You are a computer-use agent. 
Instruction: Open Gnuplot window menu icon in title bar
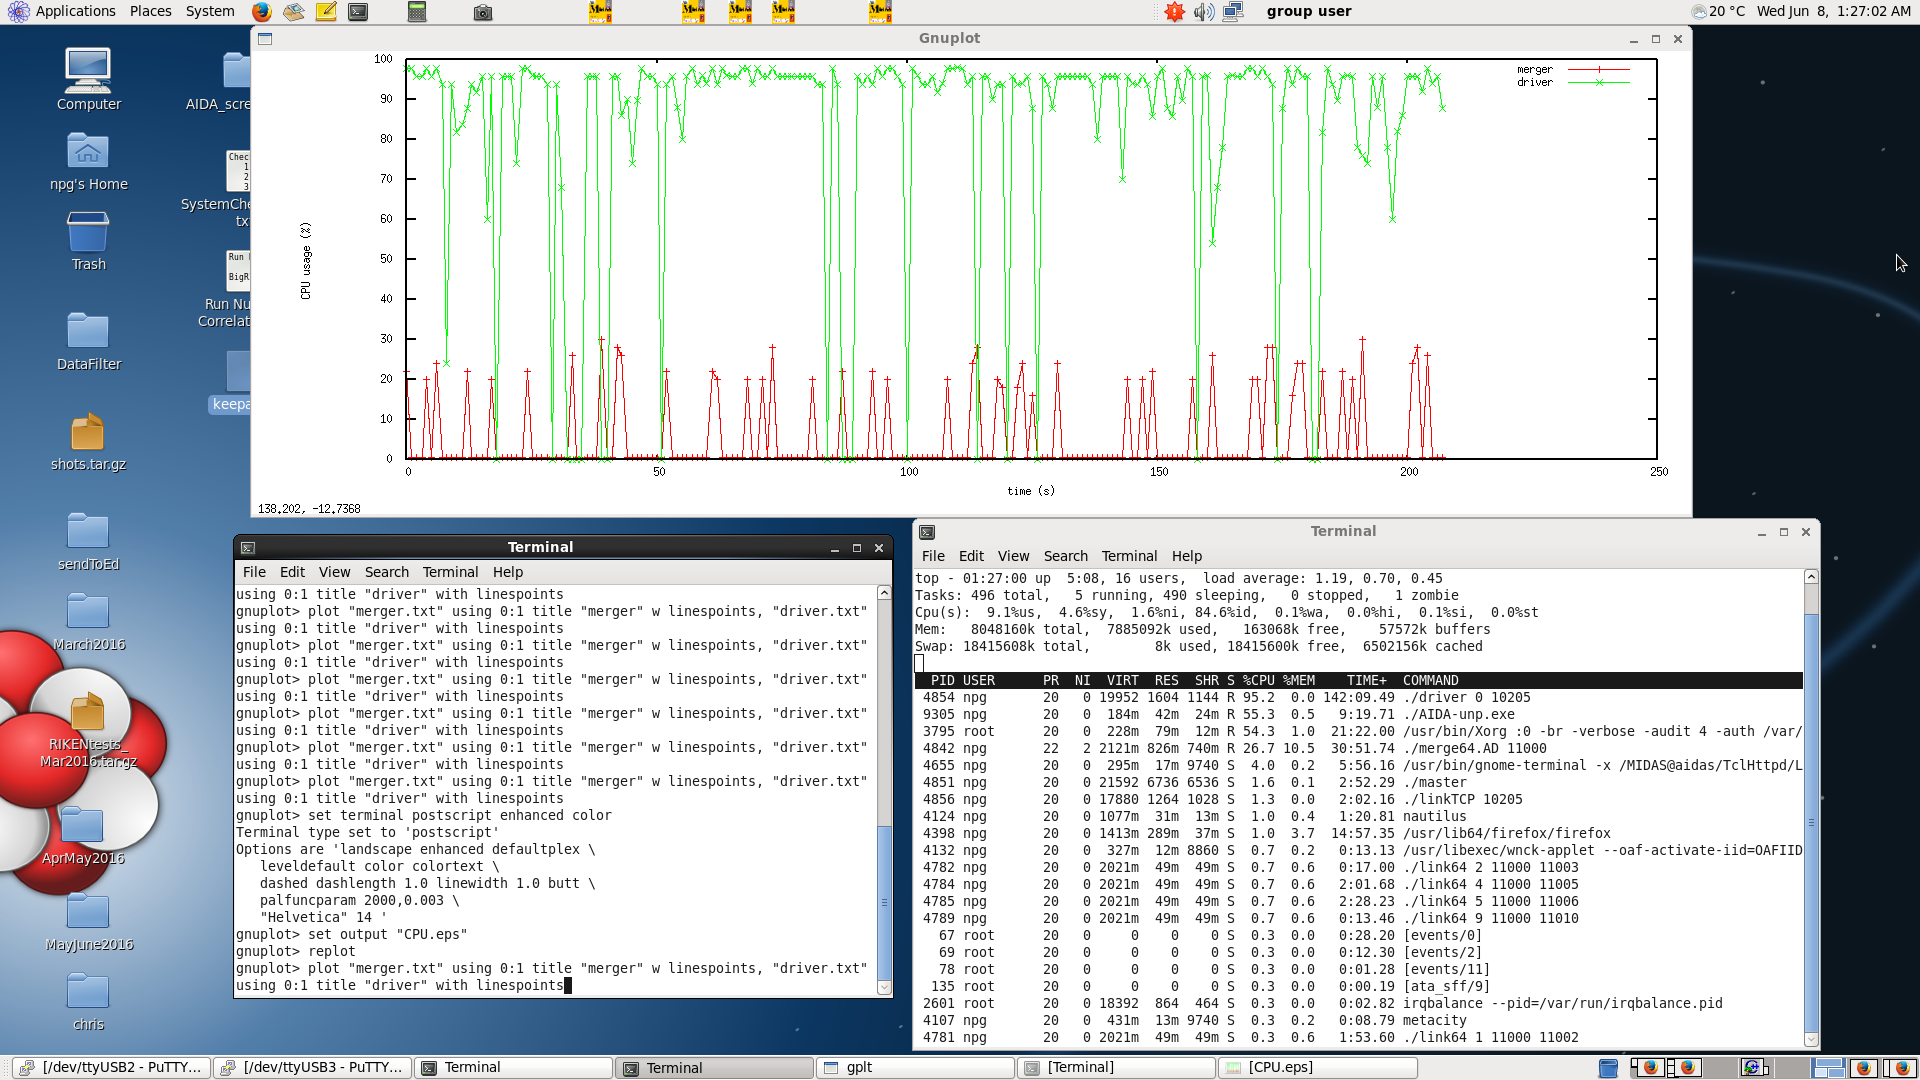pos(265,39)
